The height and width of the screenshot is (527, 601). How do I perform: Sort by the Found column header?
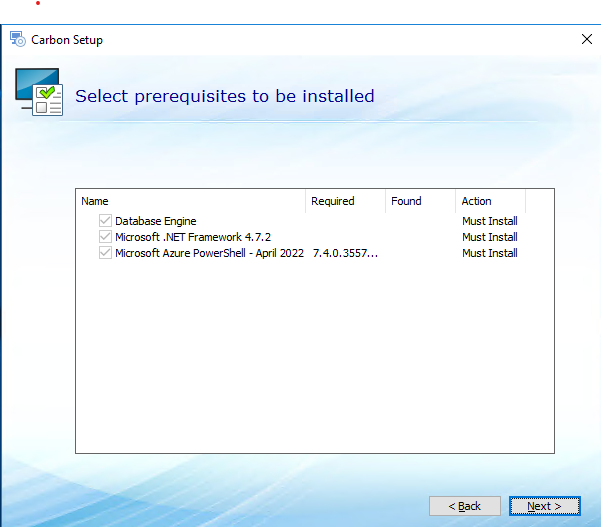(421, 201)
